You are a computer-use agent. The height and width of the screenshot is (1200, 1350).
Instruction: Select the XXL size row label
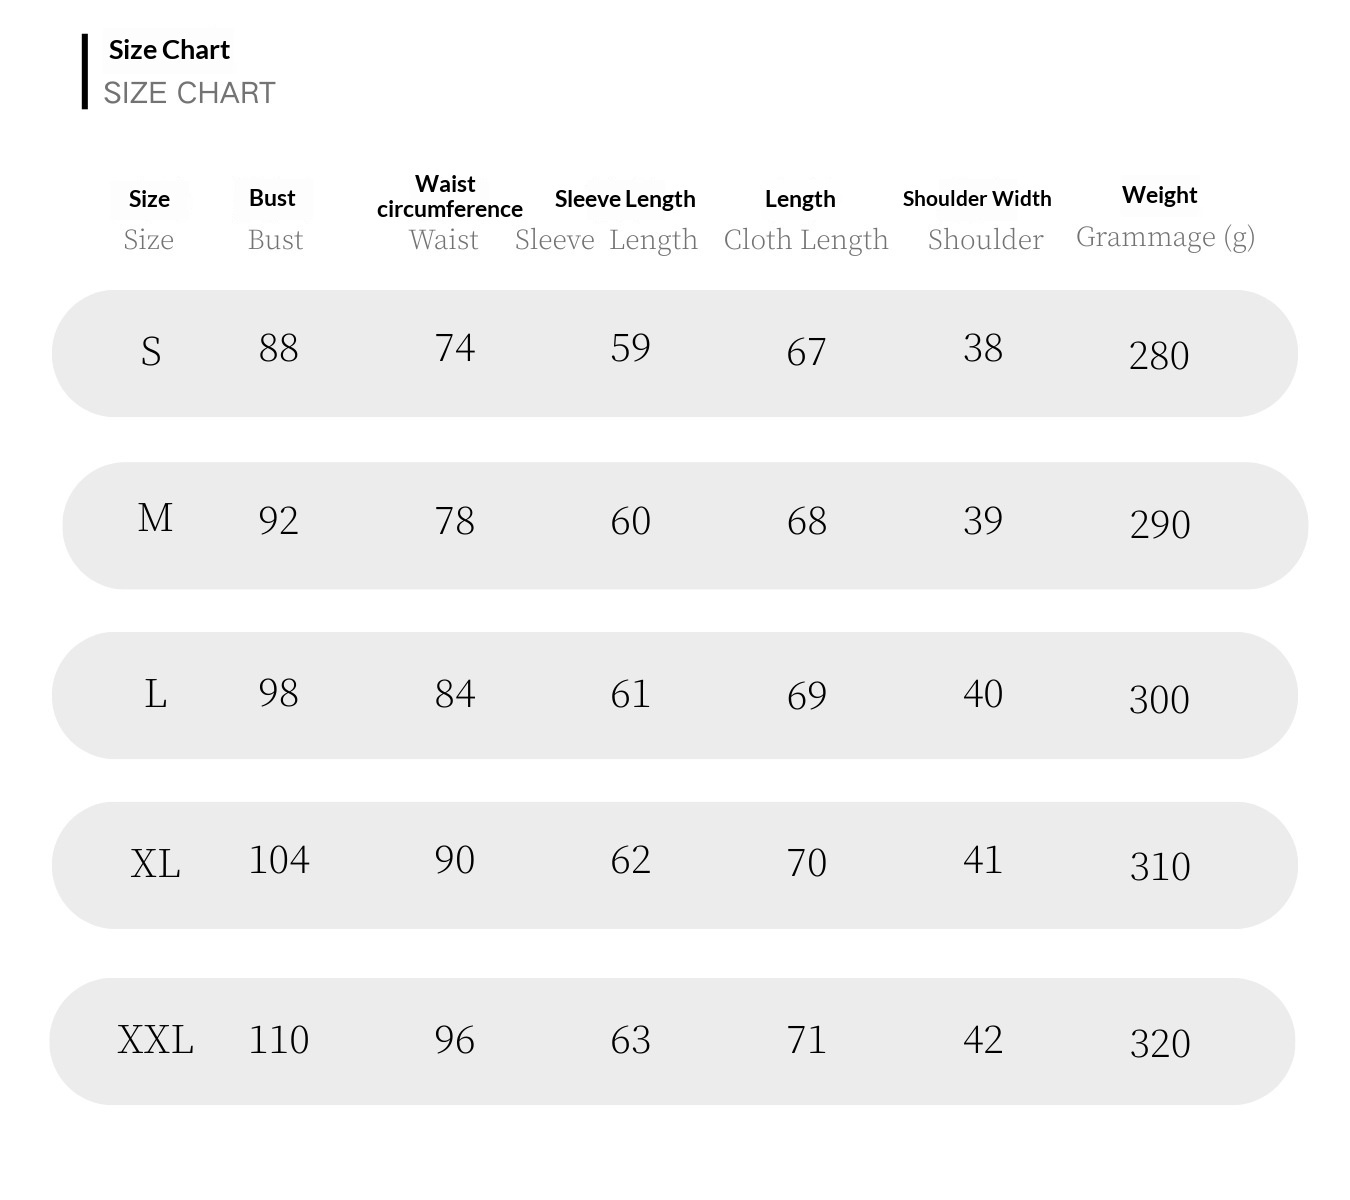click(x=155, y=1040)
